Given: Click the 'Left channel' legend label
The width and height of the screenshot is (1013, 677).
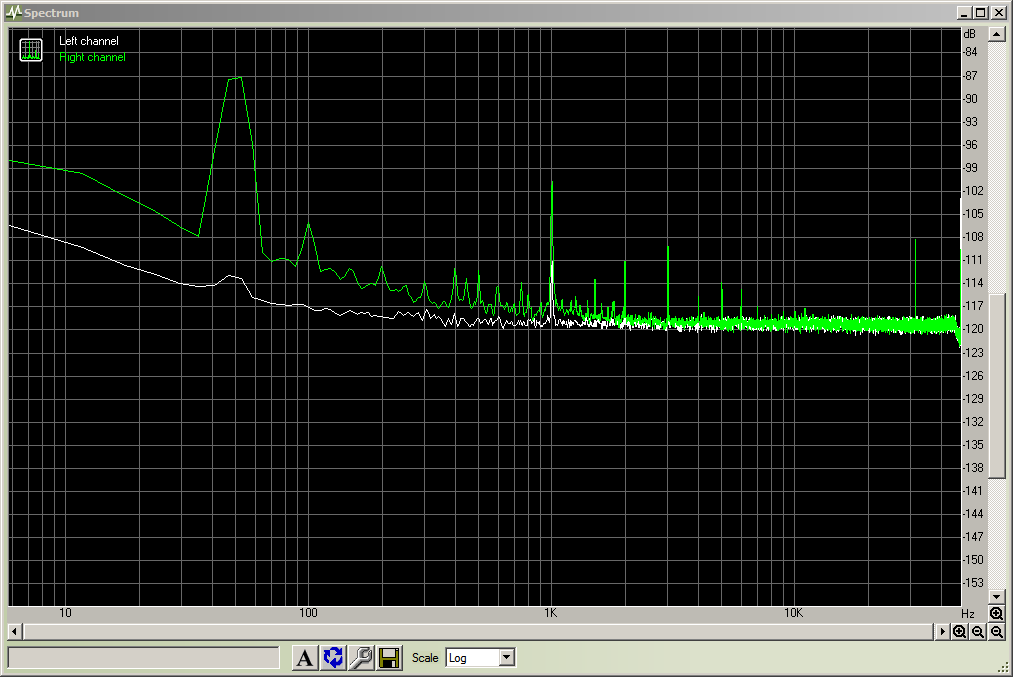Looking at the screenshot, I should [89, 41].
